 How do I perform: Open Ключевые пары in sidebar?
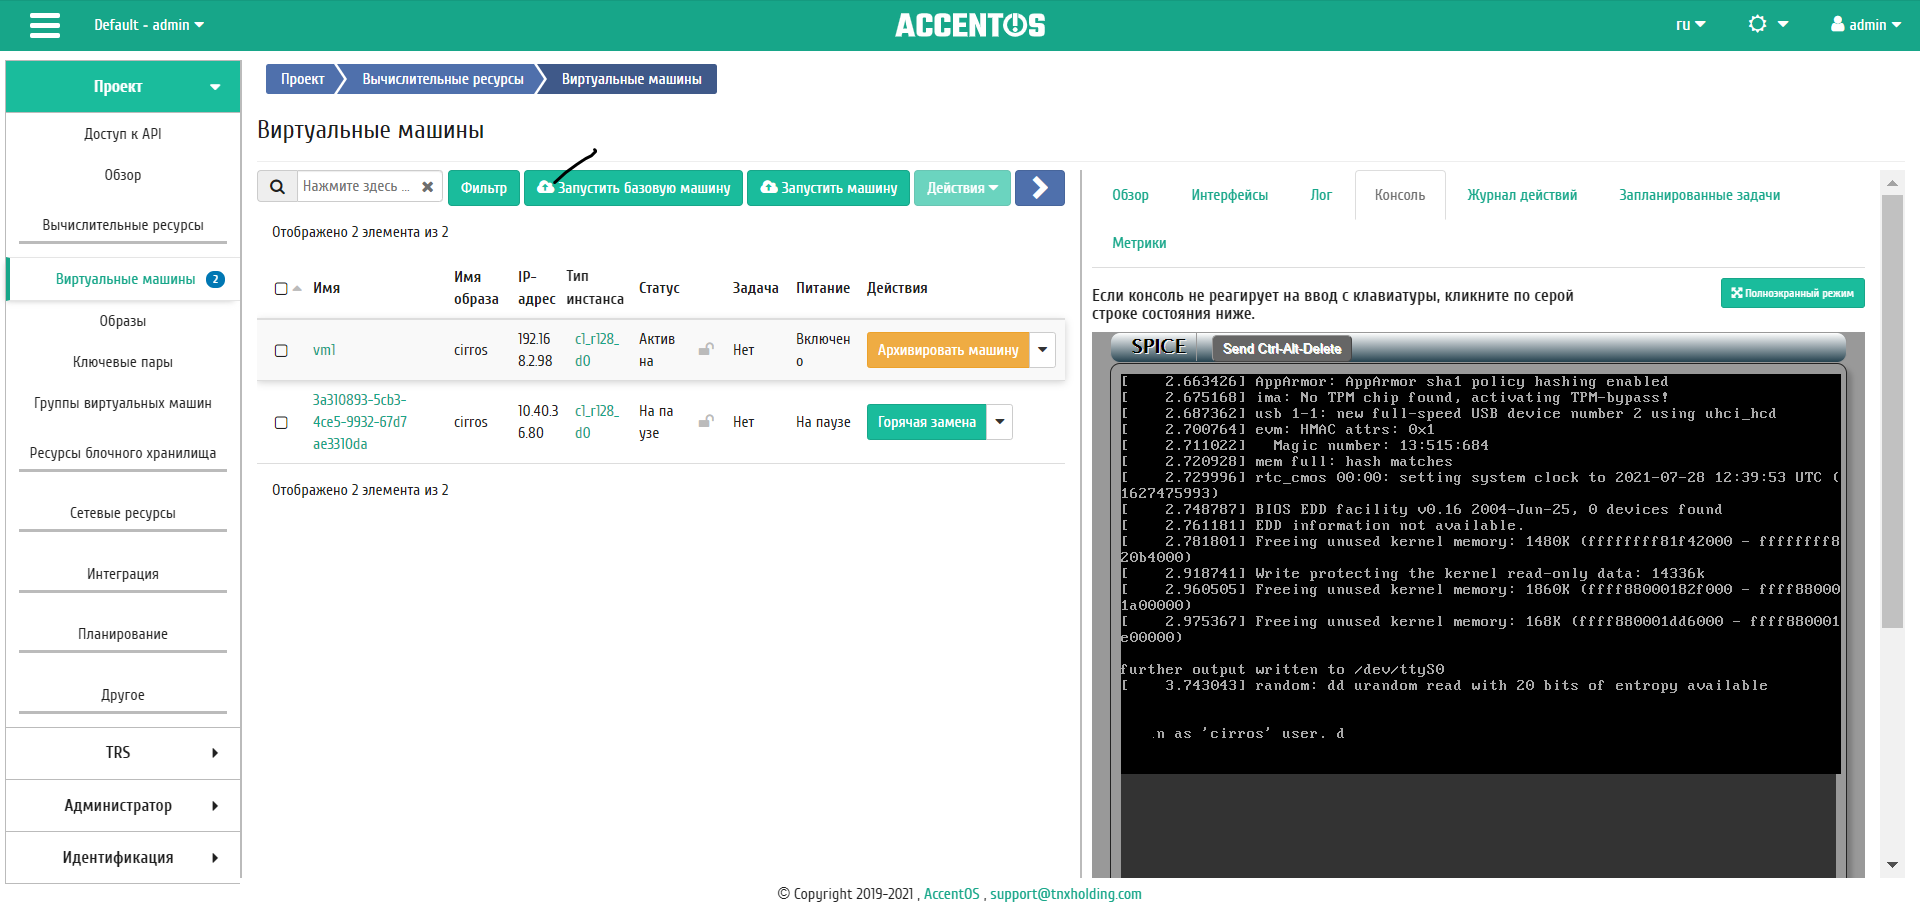123,362
